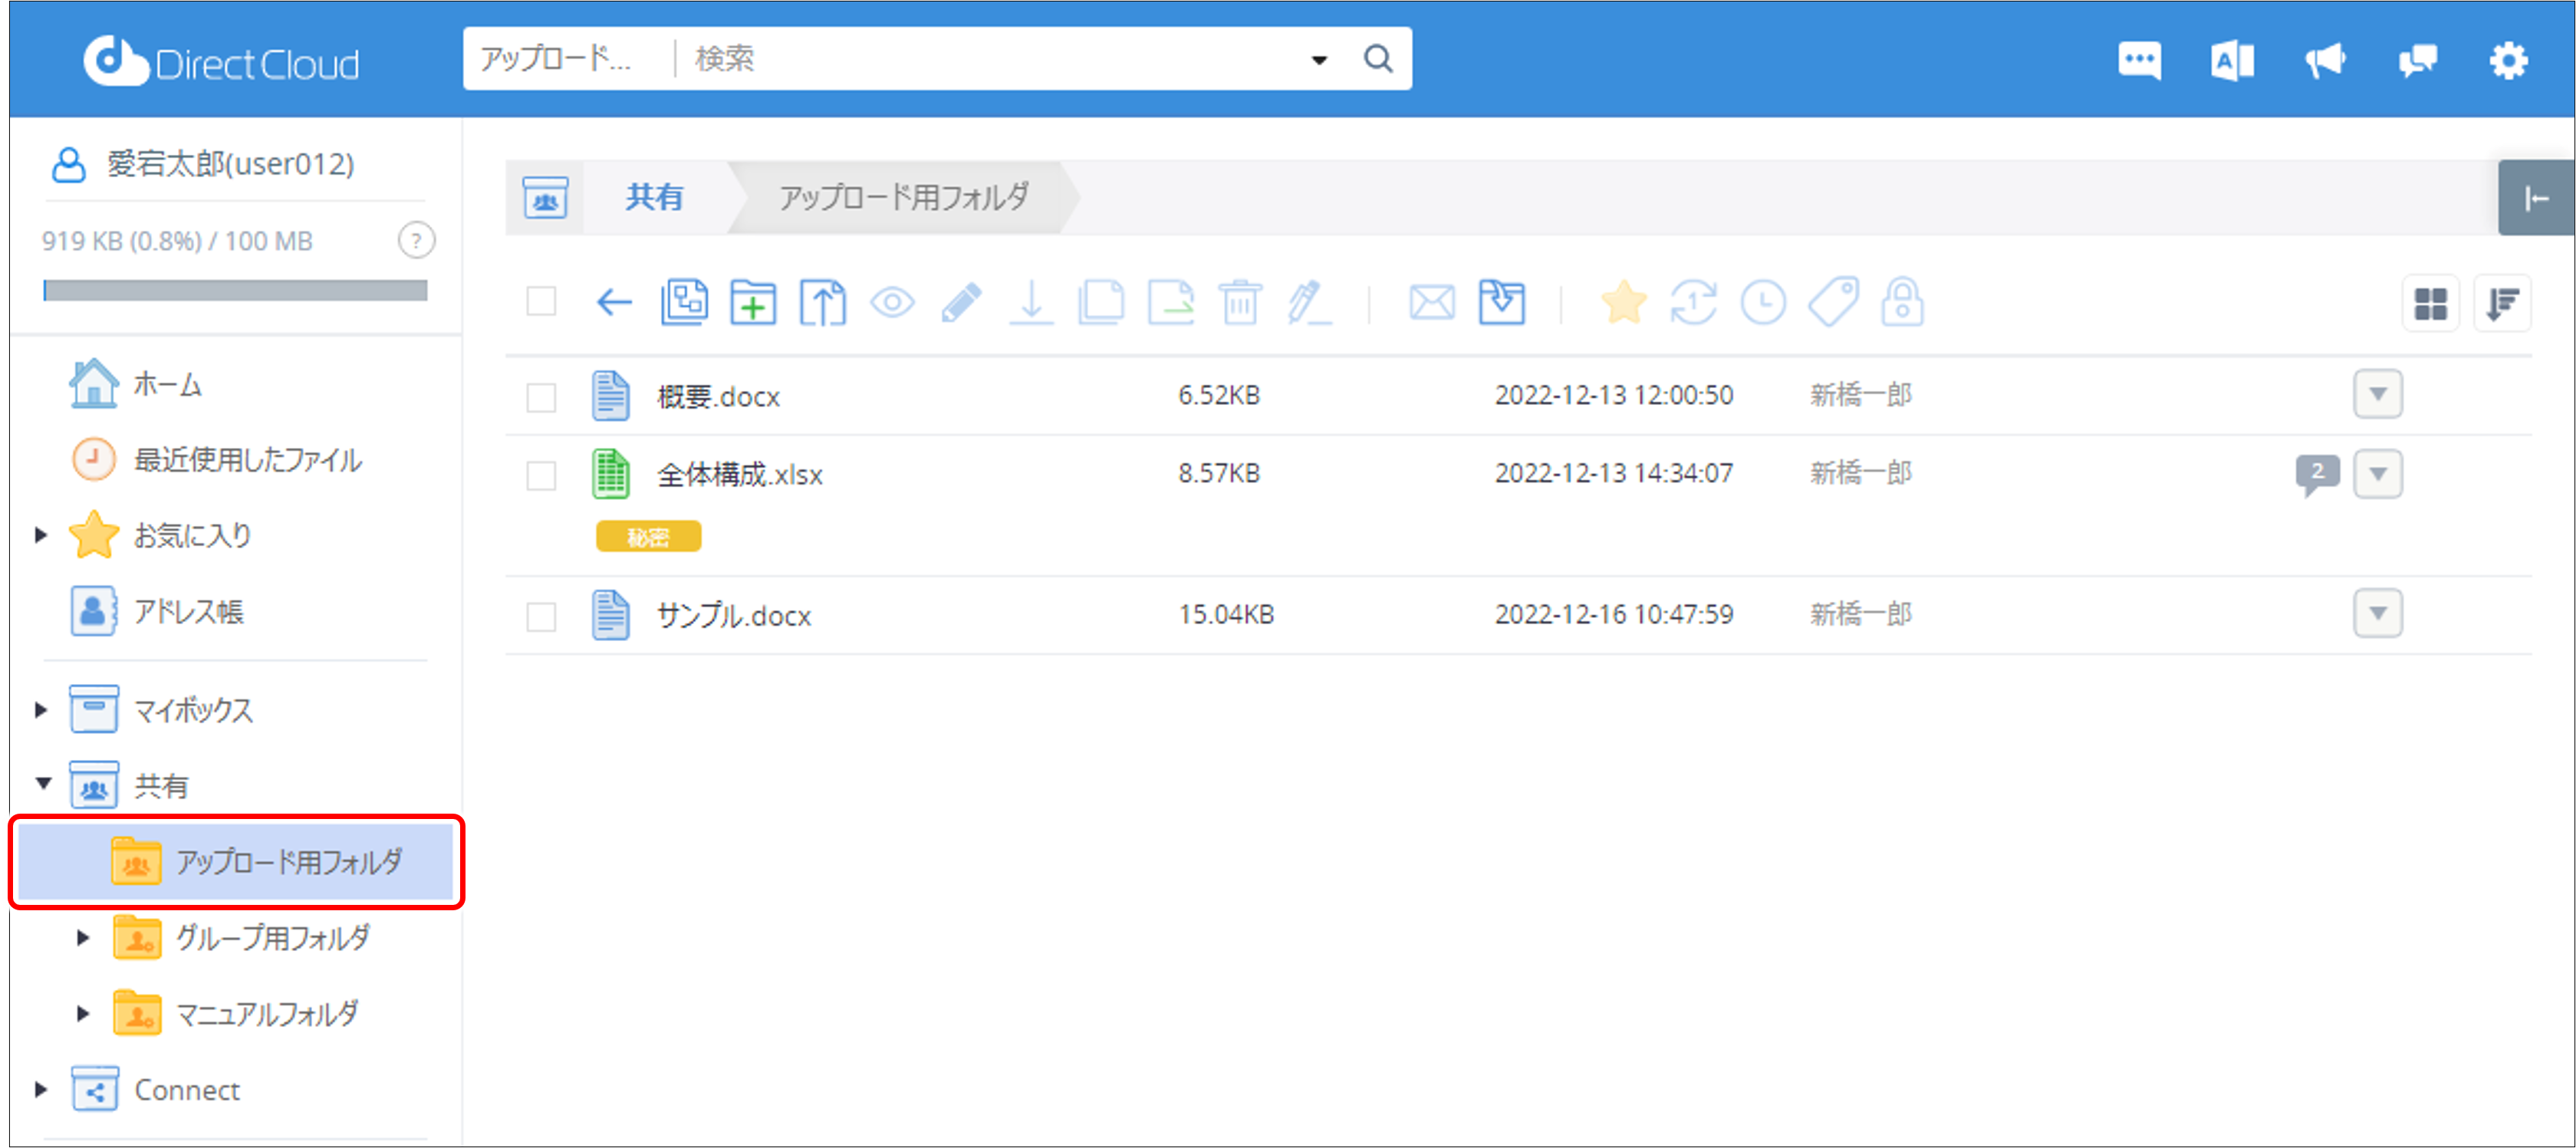Click the アップロード用フォルダ breadcrumb
Viewport: 2576px width, 1148px height.
point(903,198)
